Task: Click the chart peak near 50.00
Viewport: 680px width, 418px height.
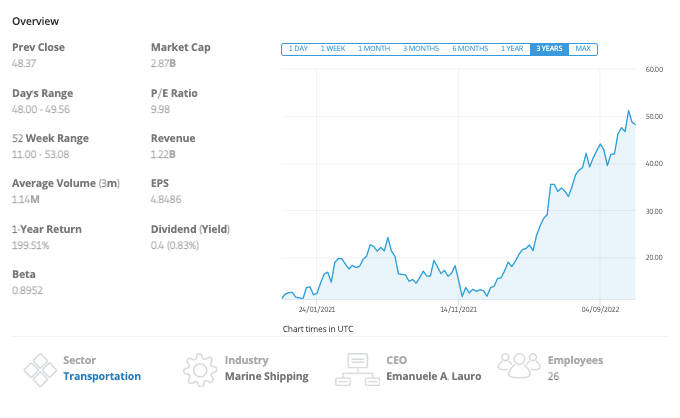Action: pos(628,111)
